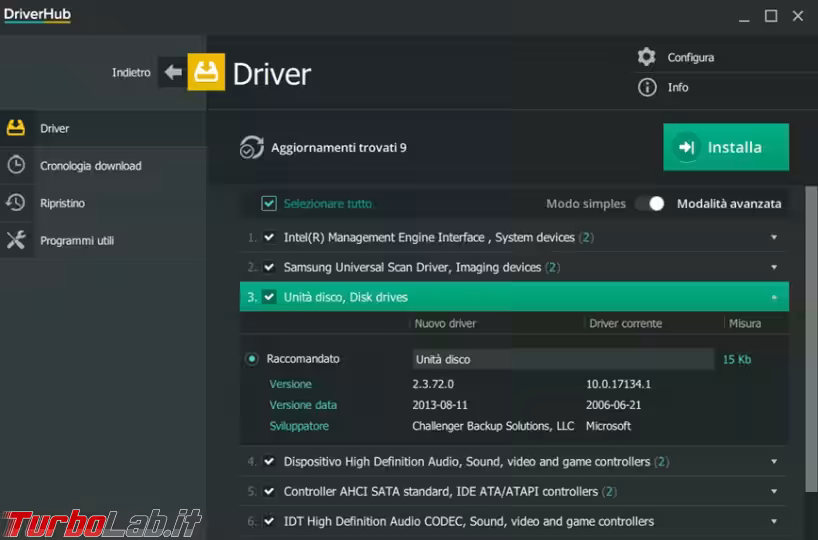Click the Ripristino restore icon
The height and width of the screenshot is (540, 818).
(x=16, y=202)
